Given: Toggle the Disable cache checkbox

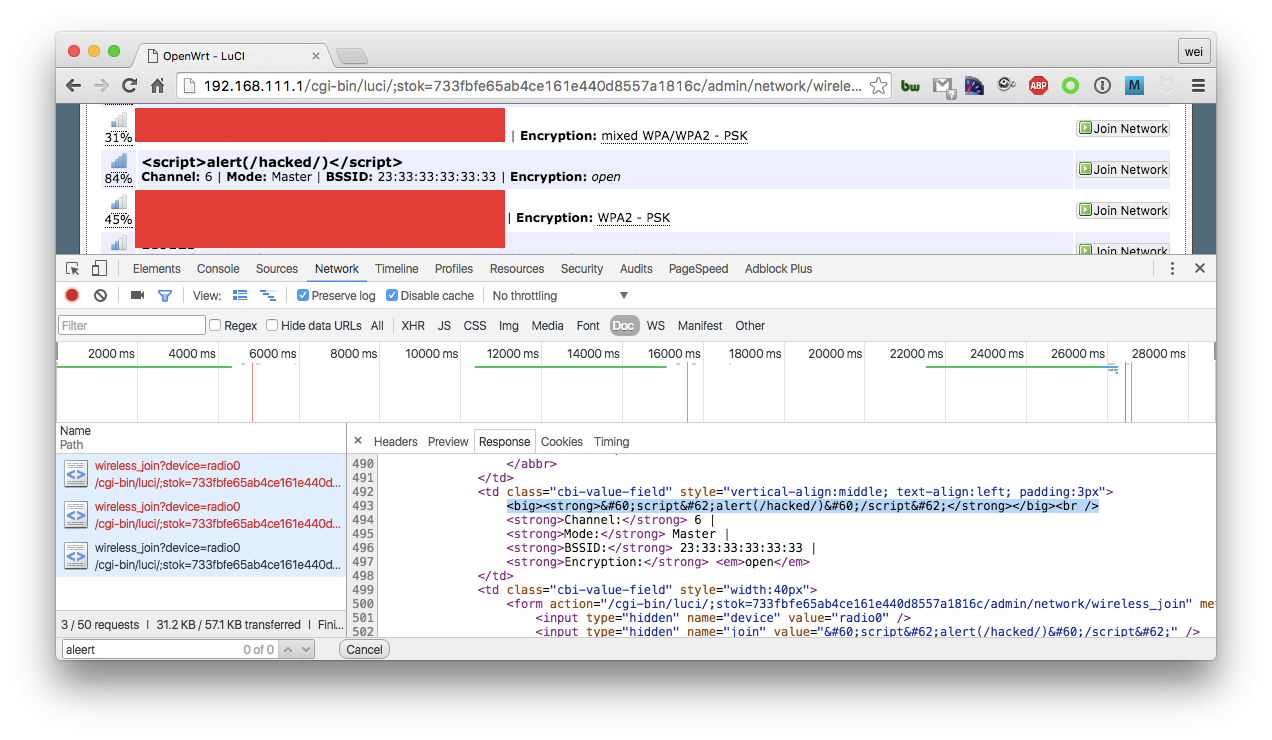Looking at the screenshot, I should [x=392, y=296].
